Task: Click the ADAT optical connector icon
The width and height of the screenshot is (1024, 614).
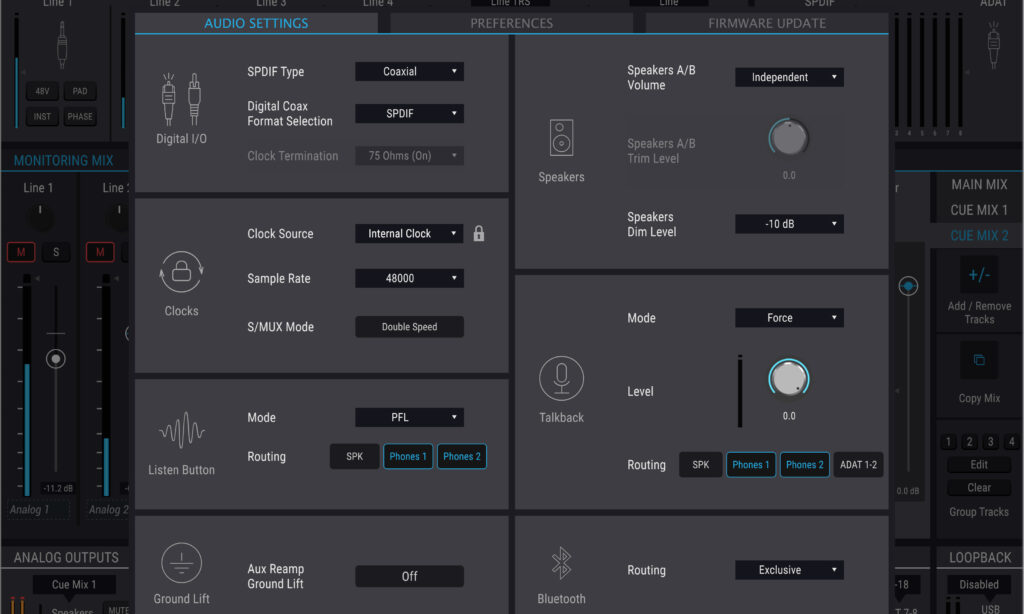Action: coord(993,44)
